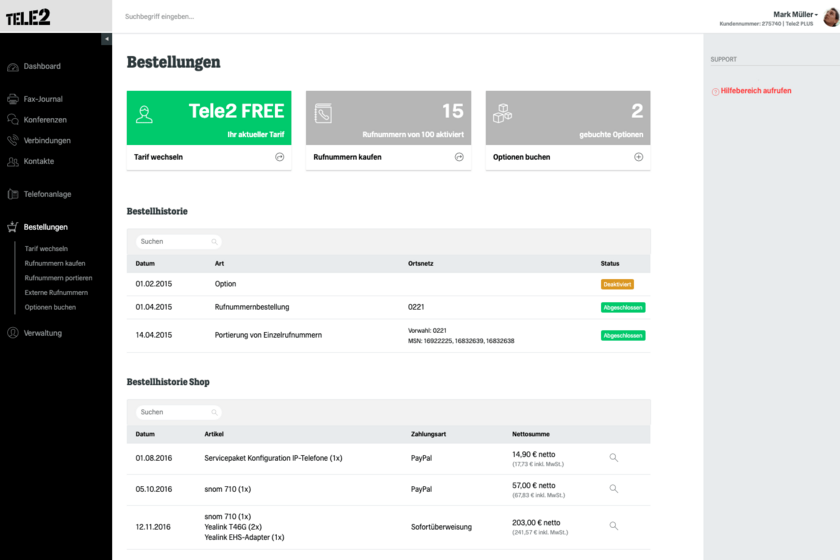840x560 pixels.
Task: Click the user avatar picture
Action: pyautogui.click(x=831, y=17)
